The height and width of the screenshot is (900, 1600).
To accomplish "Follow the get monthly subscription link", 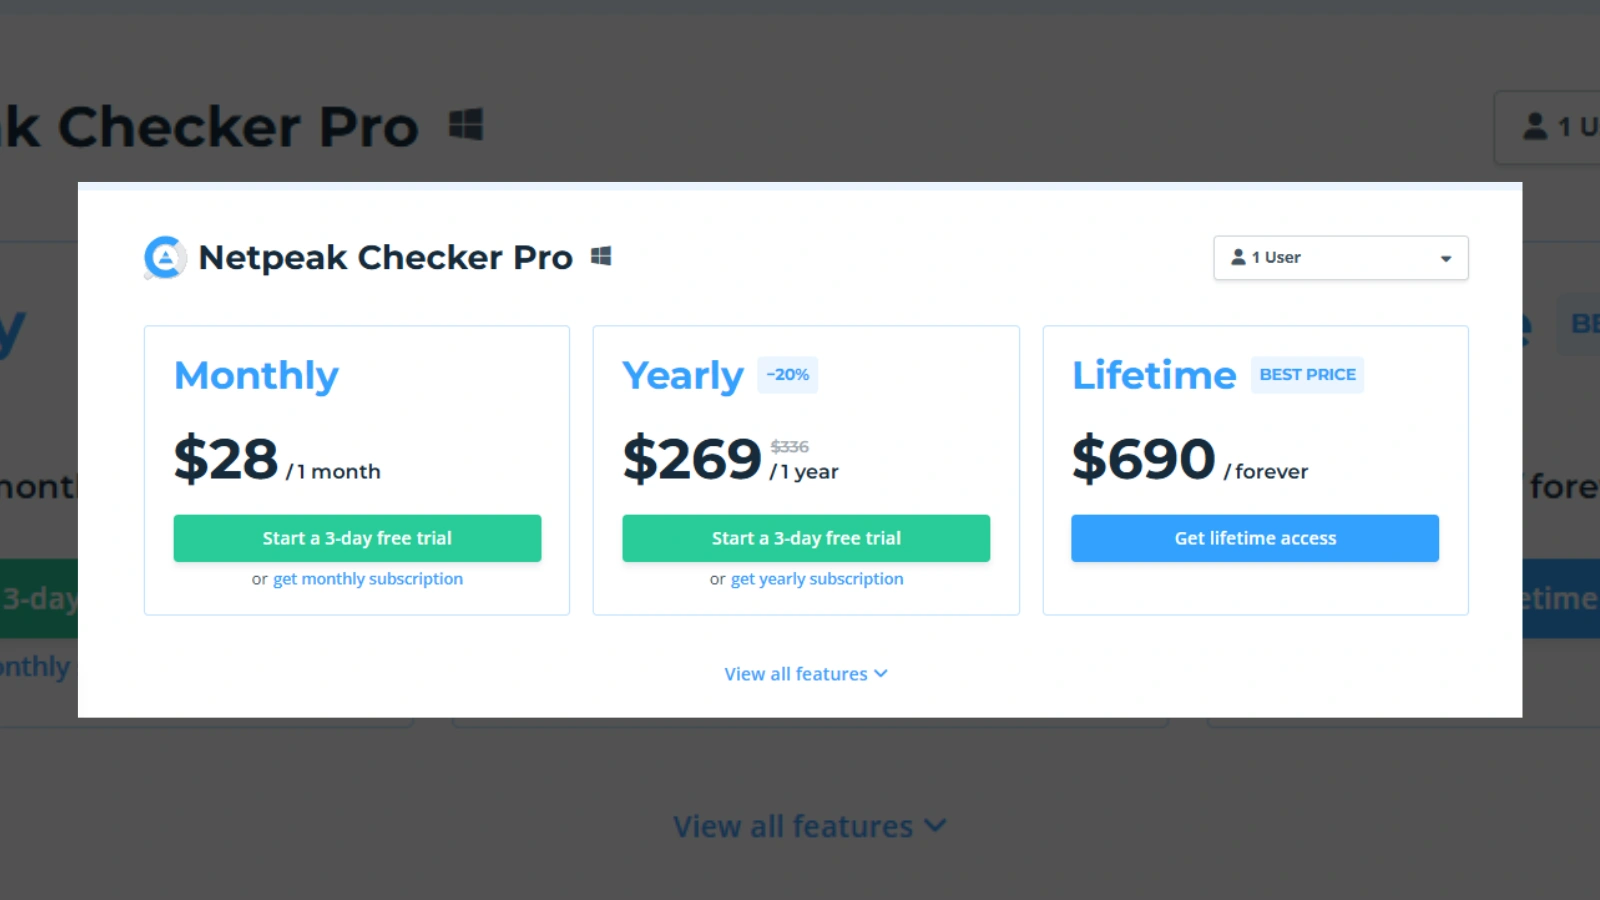I will tap(368, 579).
